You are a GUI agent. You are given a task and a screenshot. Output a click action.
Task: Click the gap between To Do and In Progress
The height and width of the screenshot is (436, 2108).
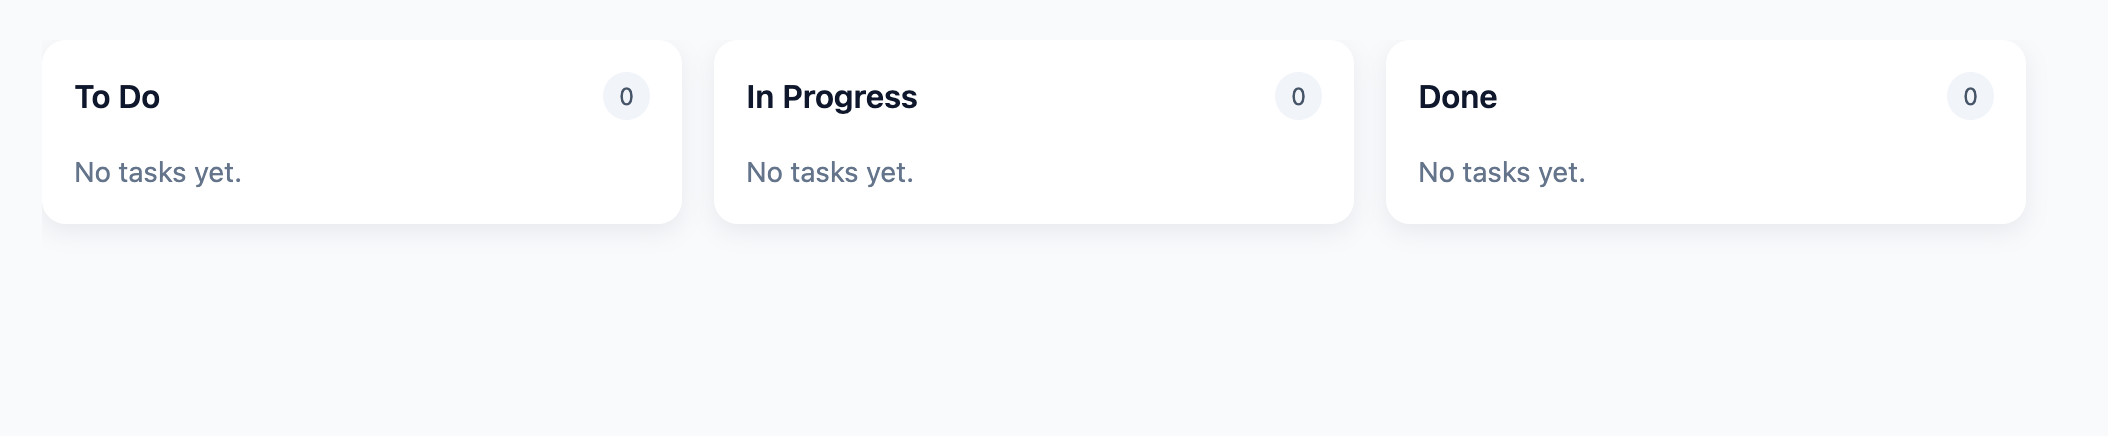698,132
